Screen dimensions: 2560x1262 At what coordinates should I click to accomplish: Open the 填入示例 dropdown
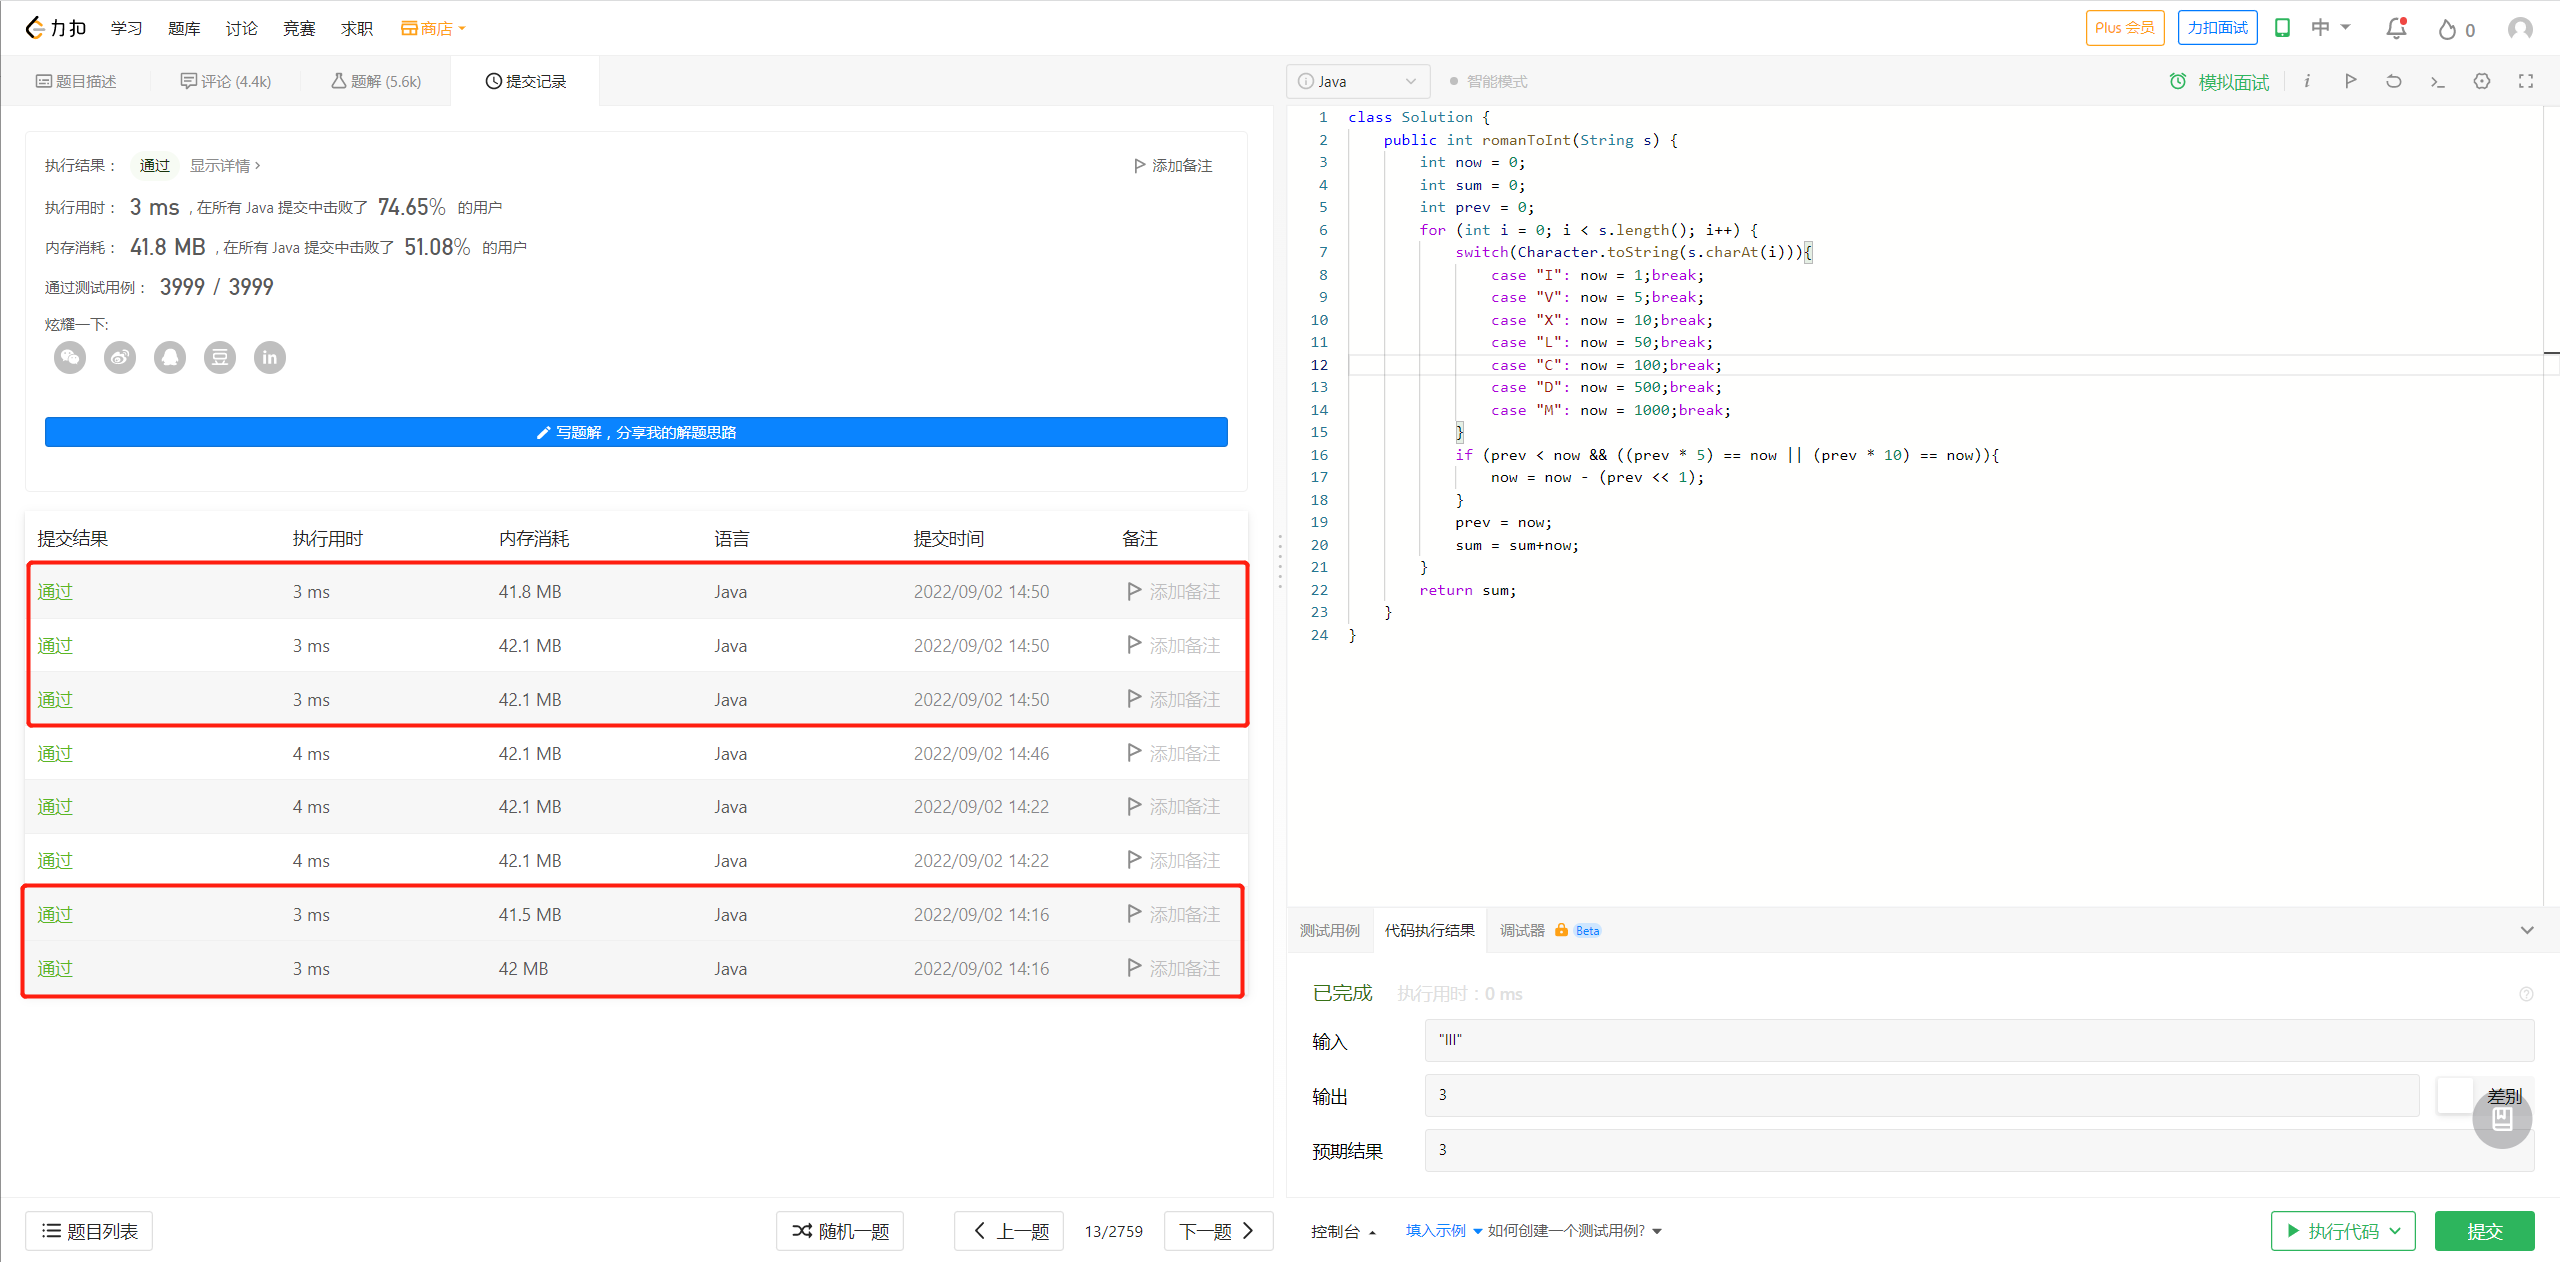coord(1443,1231)
